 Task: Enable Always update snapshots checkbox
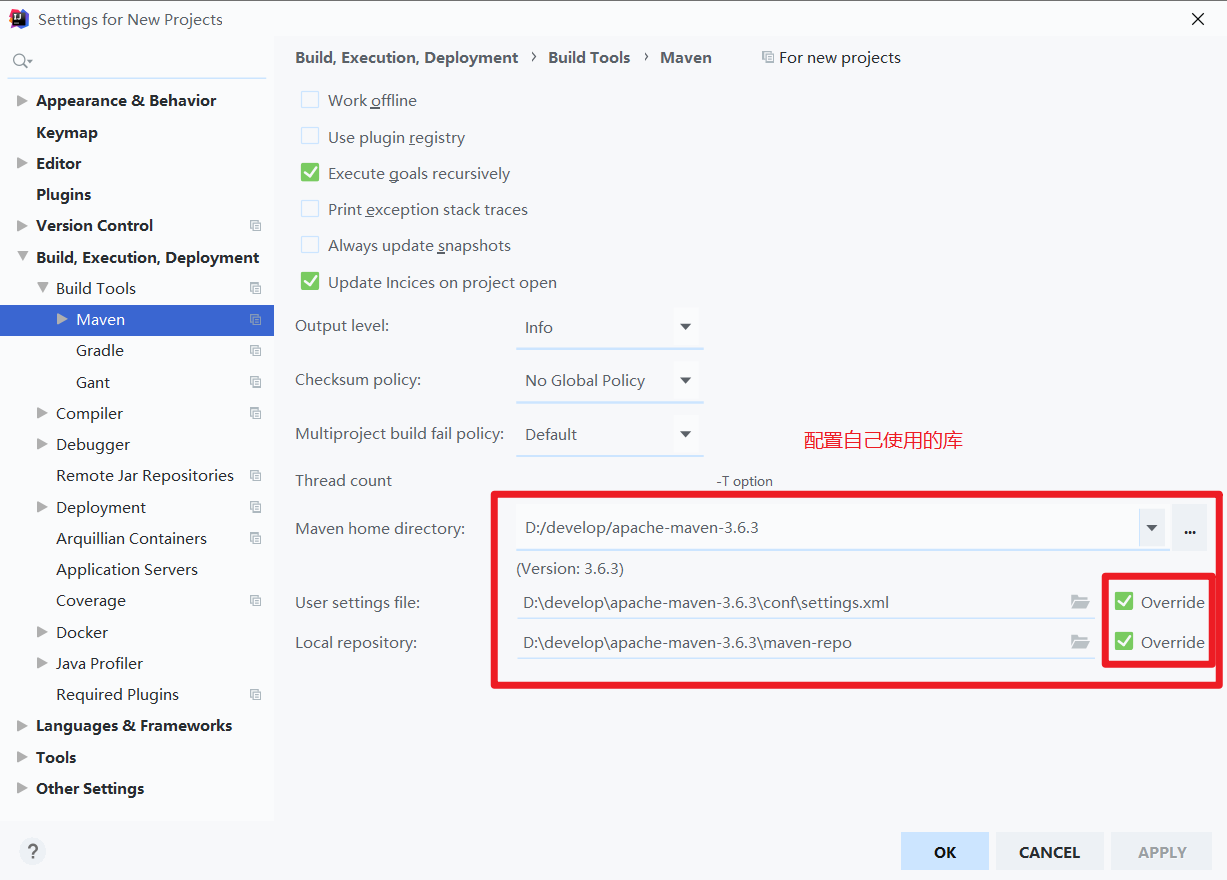point(310,245)
